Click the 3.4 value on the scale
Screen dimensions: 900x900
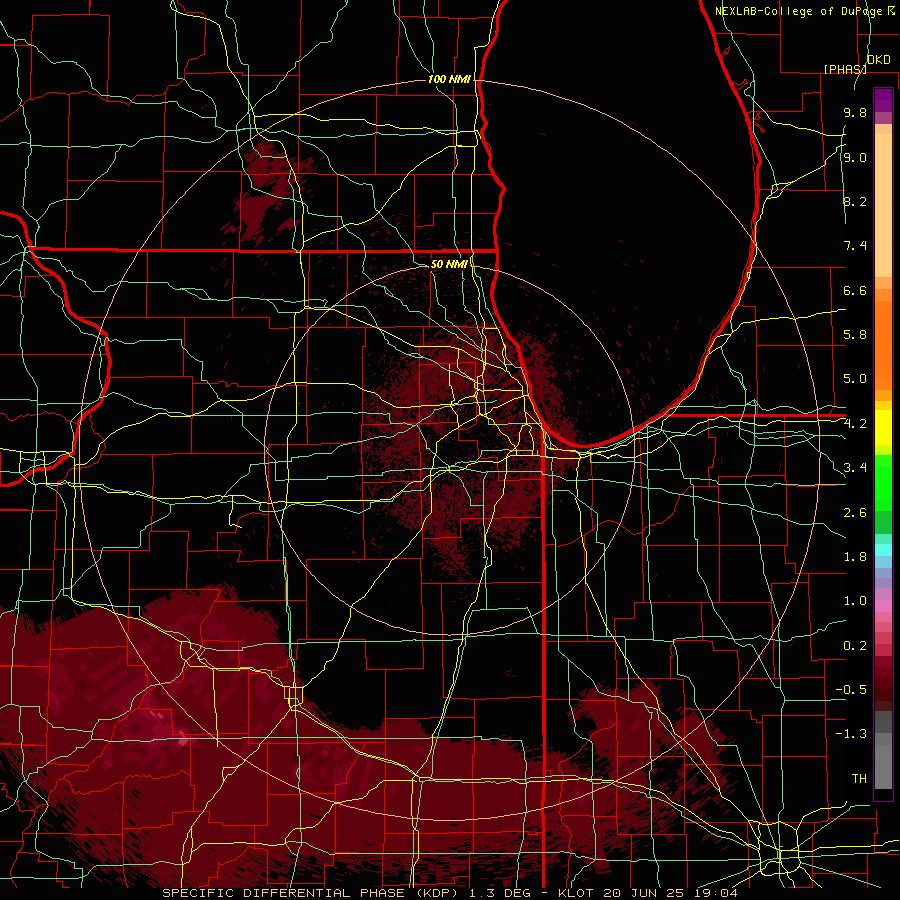point(855,468)
